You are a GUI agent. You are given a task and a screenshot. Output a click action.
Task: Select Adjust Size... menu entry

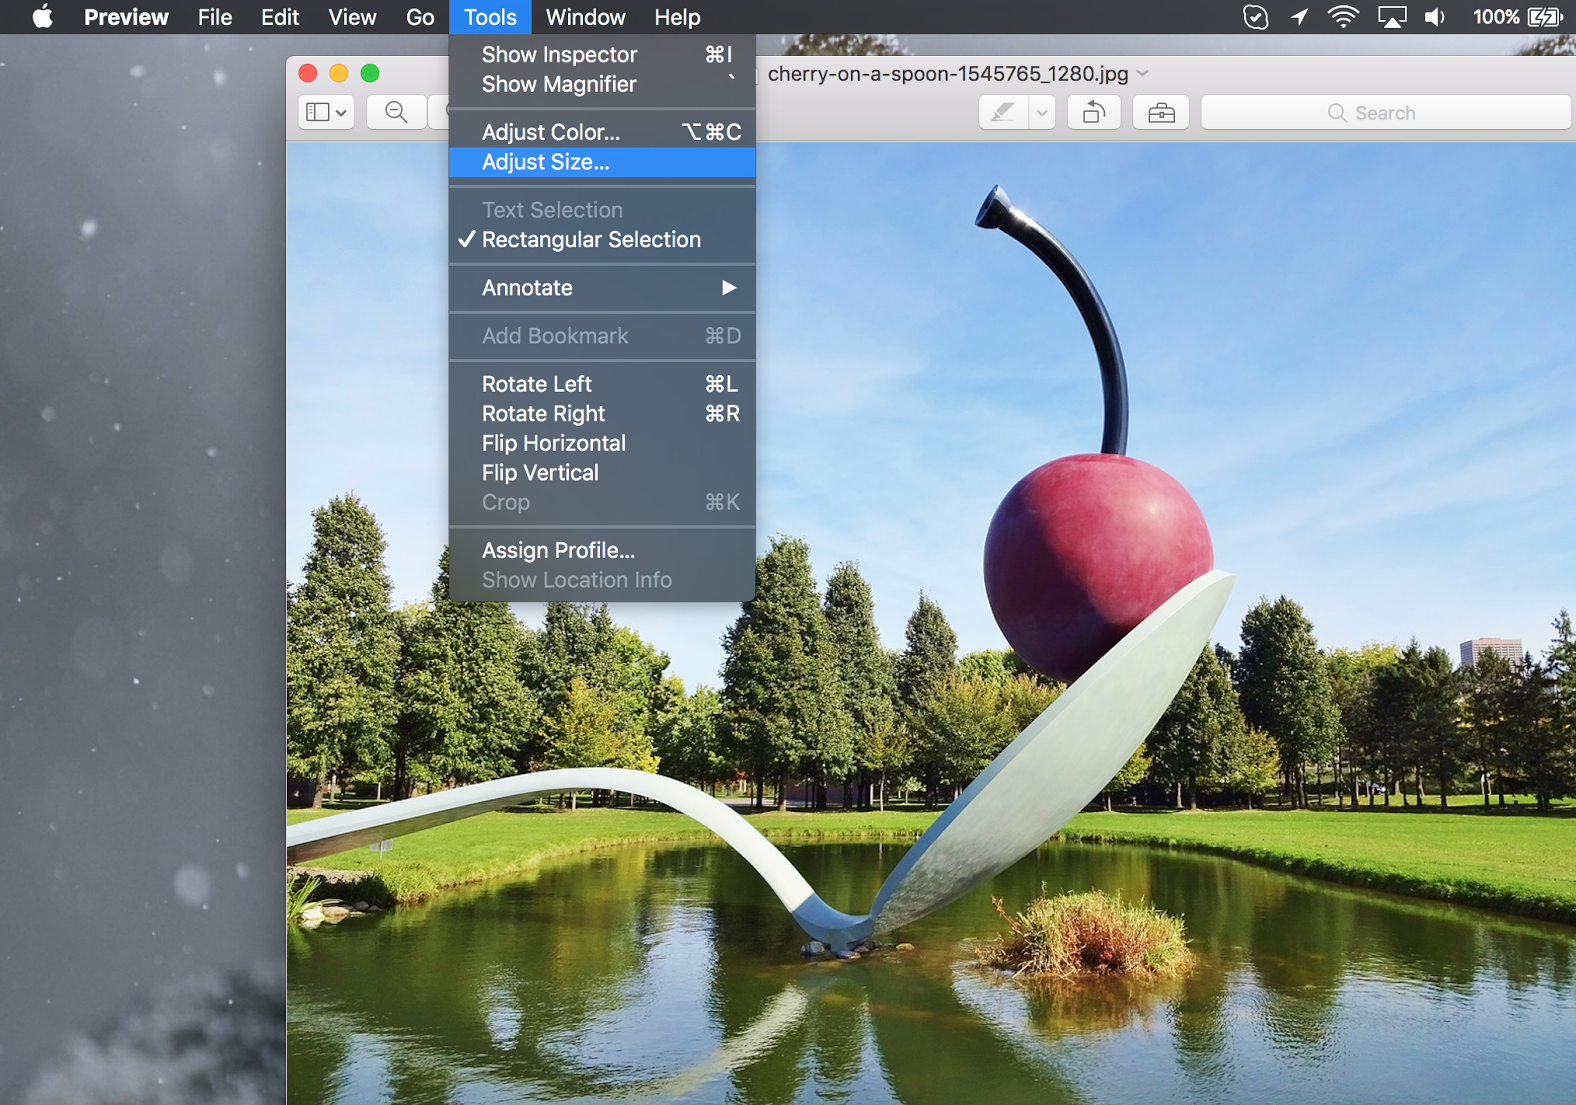602,162
